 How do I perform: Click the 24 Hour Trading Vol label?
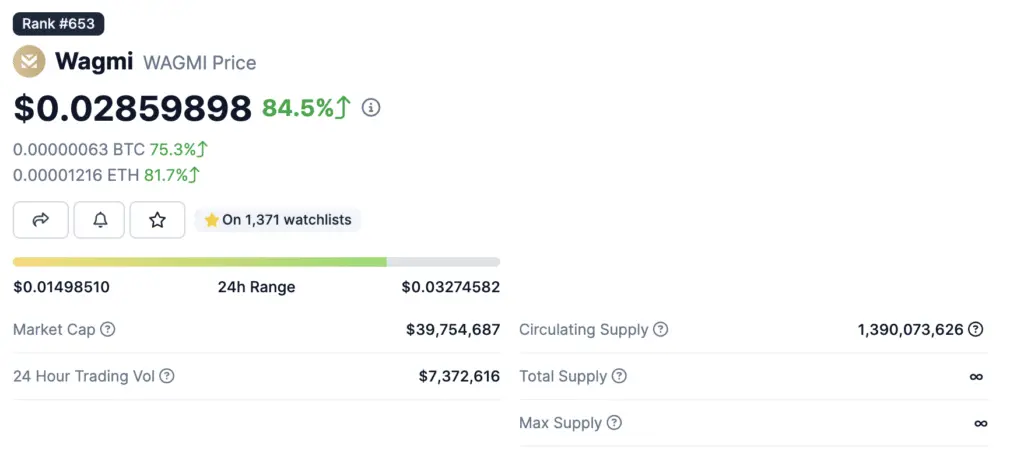point(84,376)
